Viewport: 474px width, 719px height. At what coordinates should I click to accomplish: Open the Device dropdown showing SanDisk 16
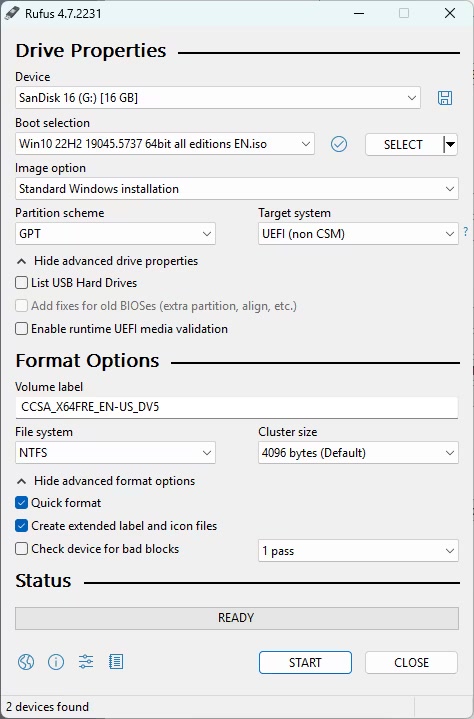[218, 98]
